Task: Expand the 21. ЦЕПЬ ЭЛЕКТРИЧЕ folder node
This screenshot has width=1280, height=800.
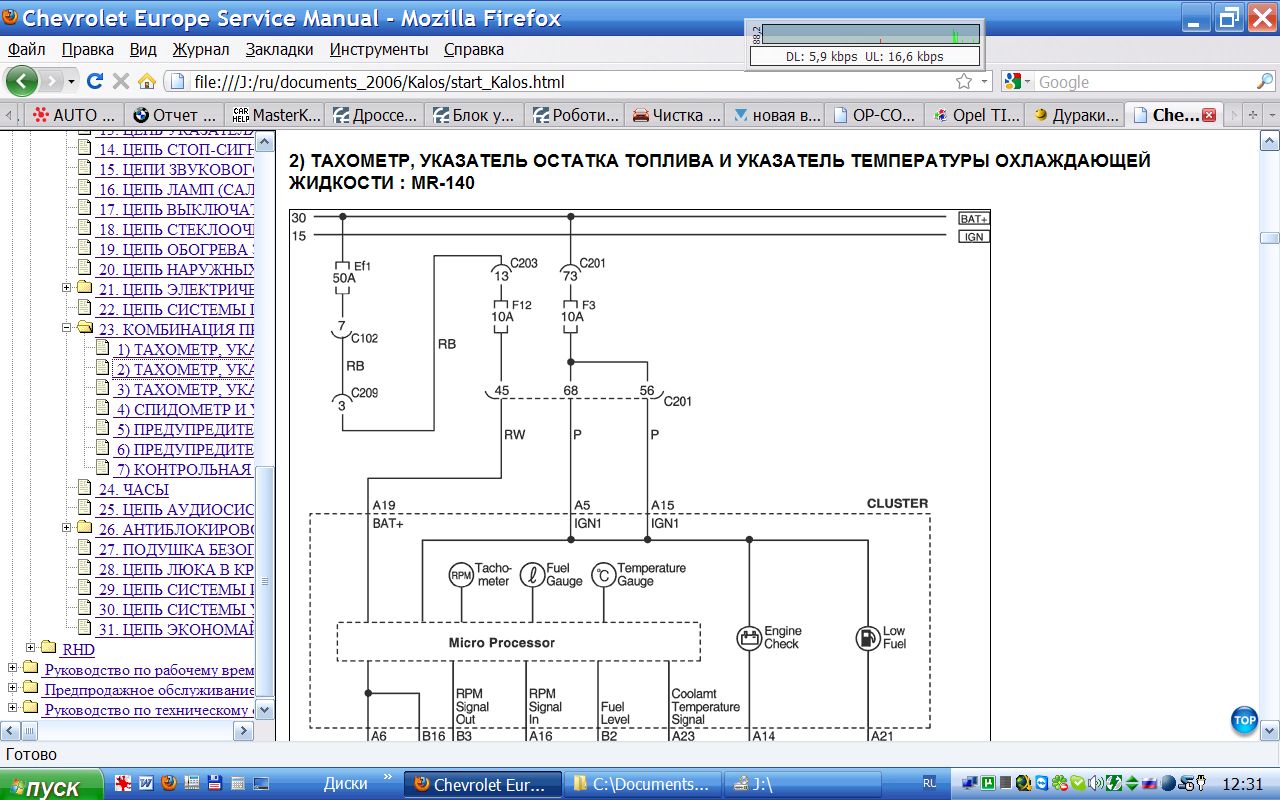Action: (67, 288)
